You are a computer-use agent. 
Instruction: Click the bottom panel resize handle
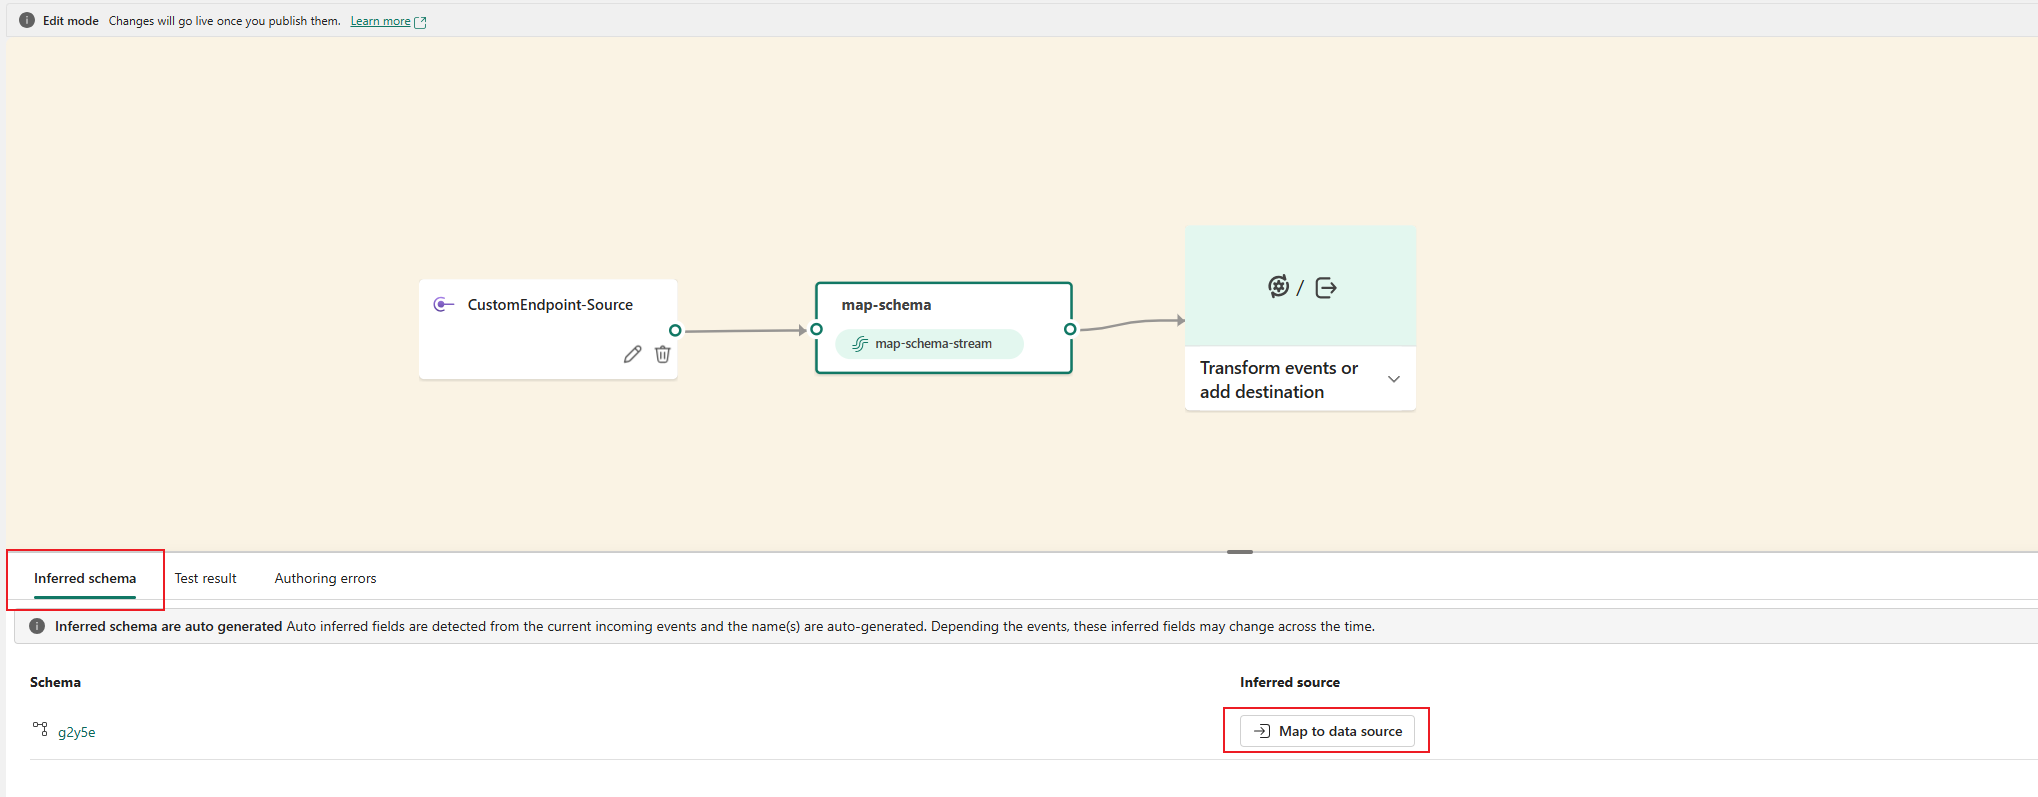point(1240,552)
